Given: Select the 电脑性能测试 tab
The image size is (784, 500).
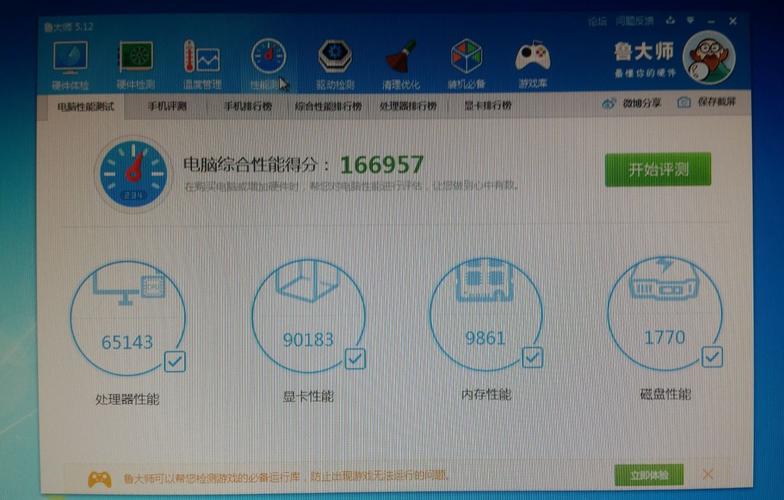Looking at the screenshot, I should pos(86,106).
